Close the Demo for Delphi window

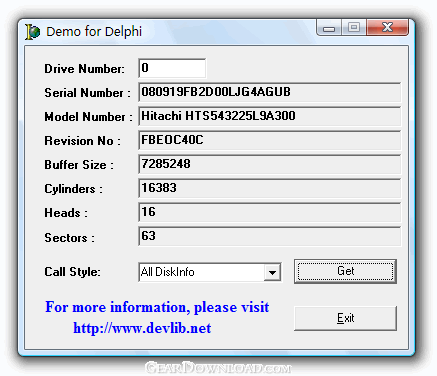pos(387,27)
